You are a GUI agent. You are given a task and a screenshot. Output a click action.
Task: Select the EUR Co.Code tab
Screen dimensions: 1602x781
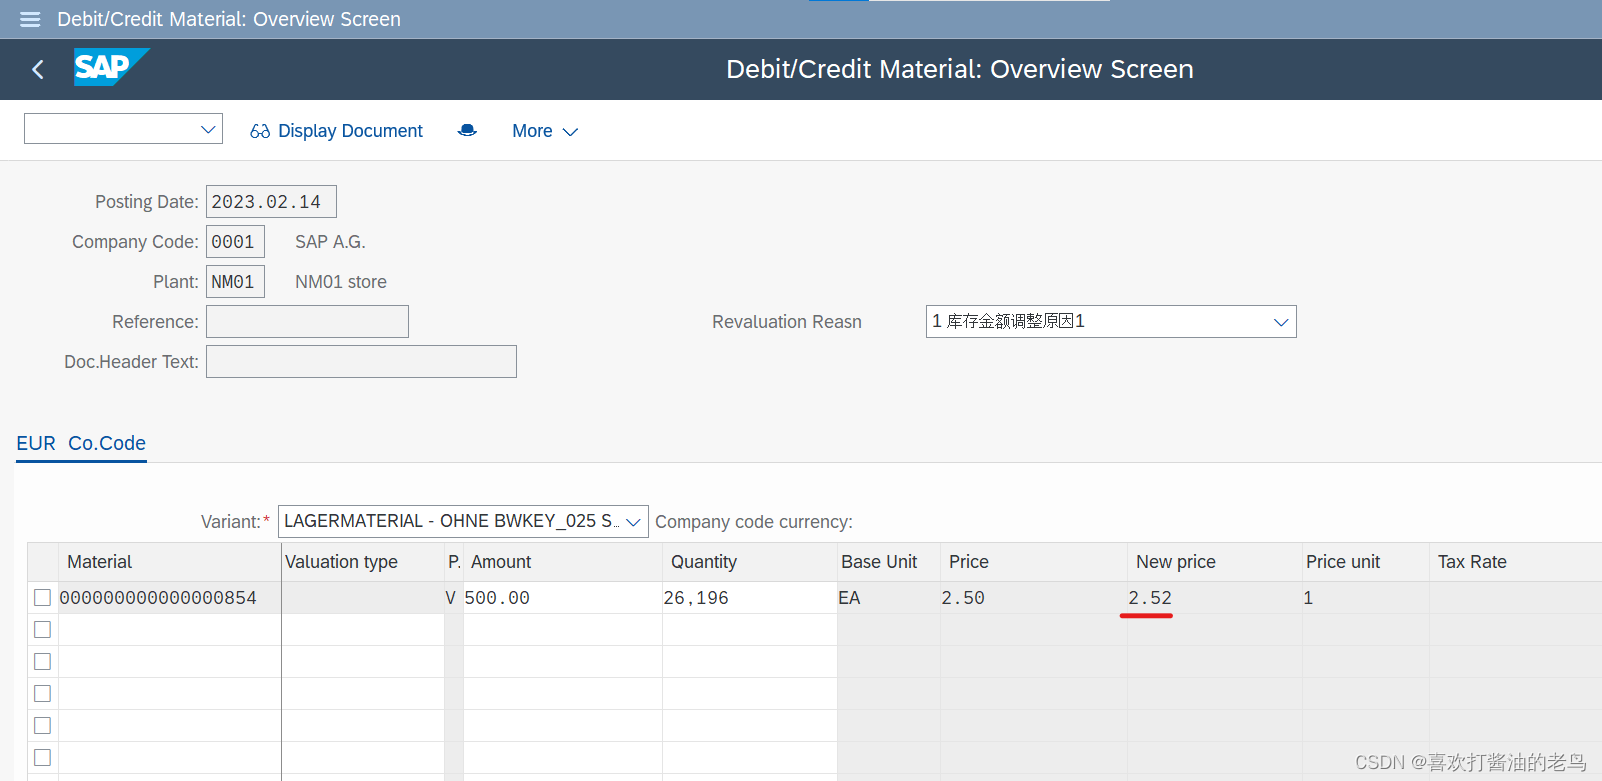[81, 443]
